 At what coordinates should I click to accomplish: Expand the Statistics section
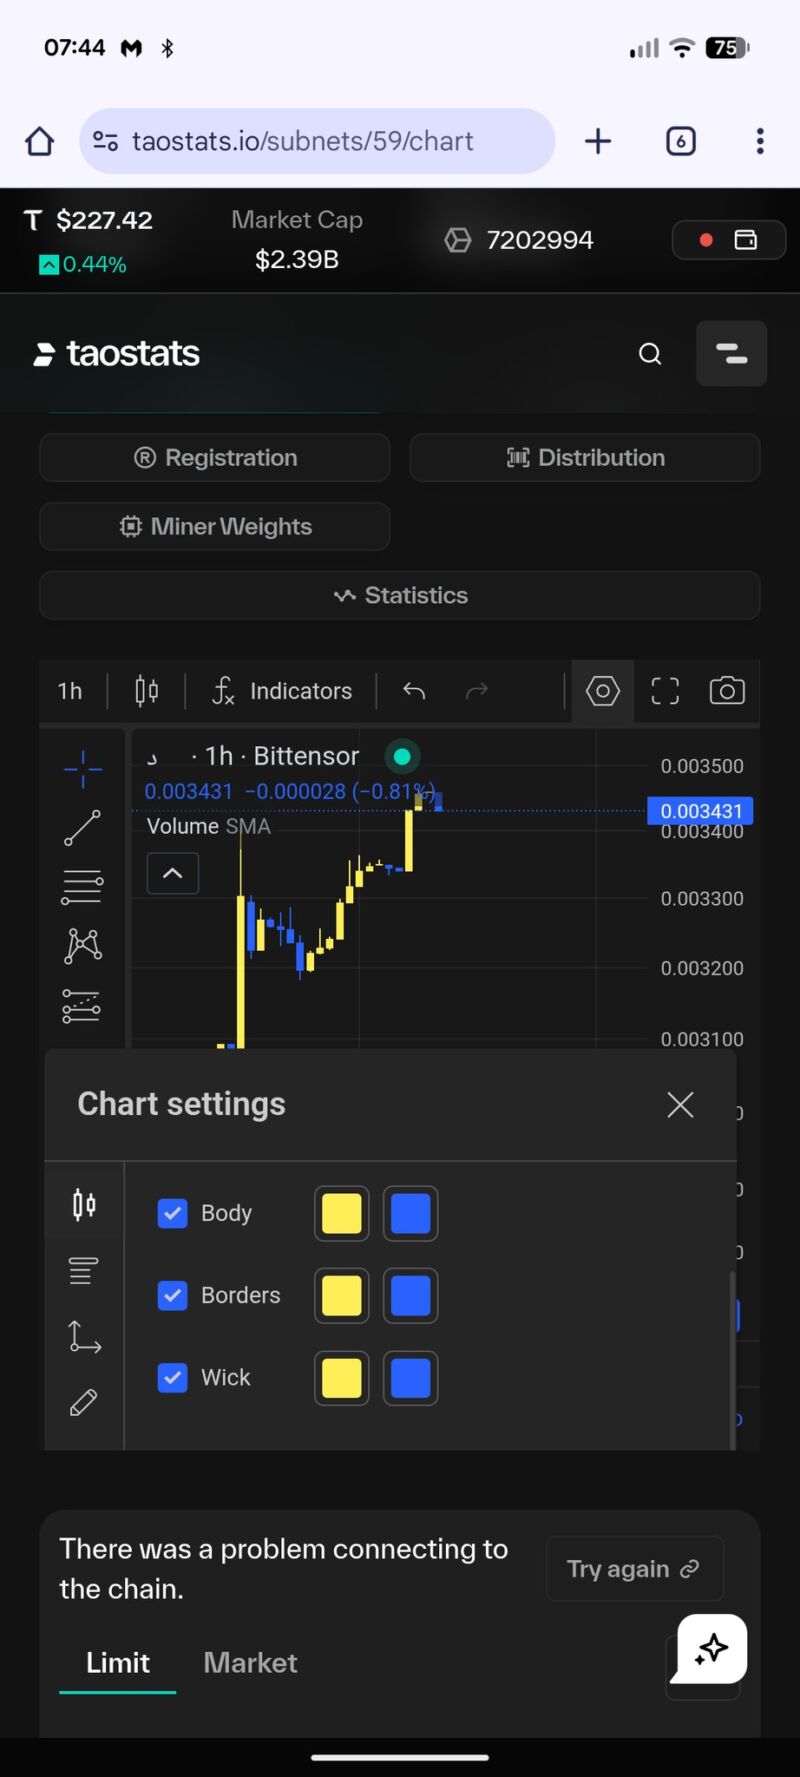pyautogui.click(x=400, y=595)
